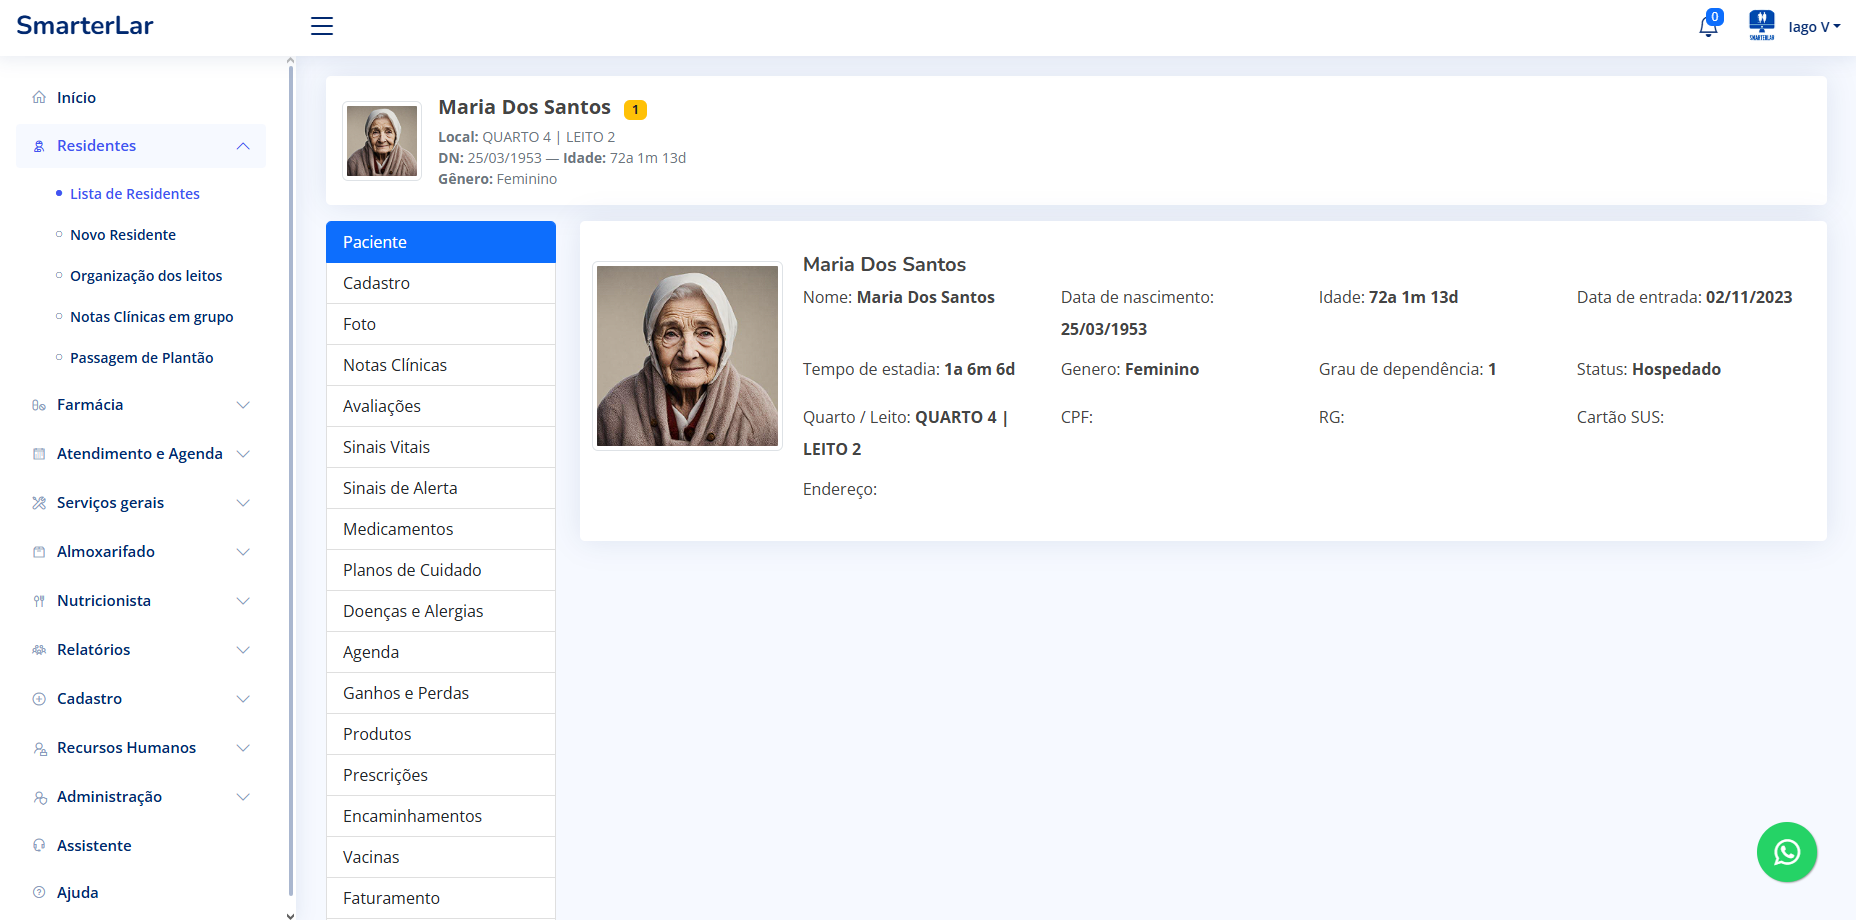Click the Assistente headset icon
1856x920 pixels.
pyautogui.click(x=39, y=846)
